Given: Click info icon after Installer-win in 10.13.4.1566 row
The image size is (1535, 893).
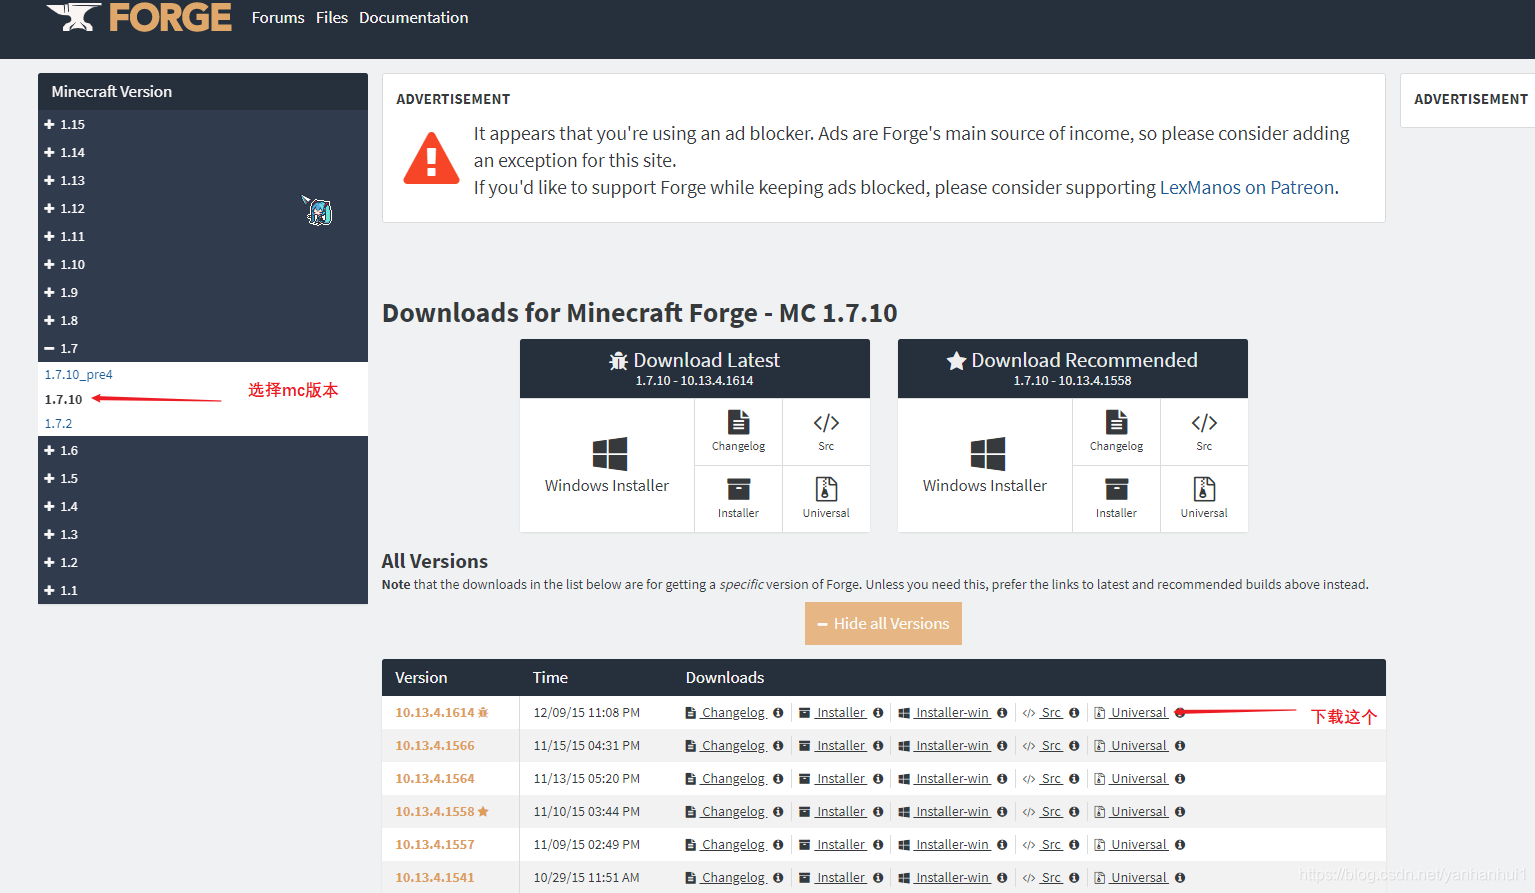Looking at the screenshot, I should 1002,746.
